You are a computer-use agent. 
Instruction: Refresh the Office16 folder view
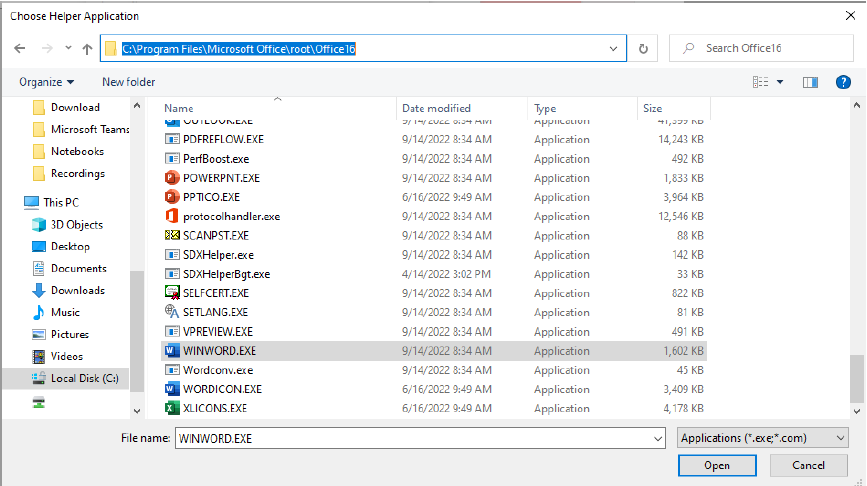(x=643, y=49)
